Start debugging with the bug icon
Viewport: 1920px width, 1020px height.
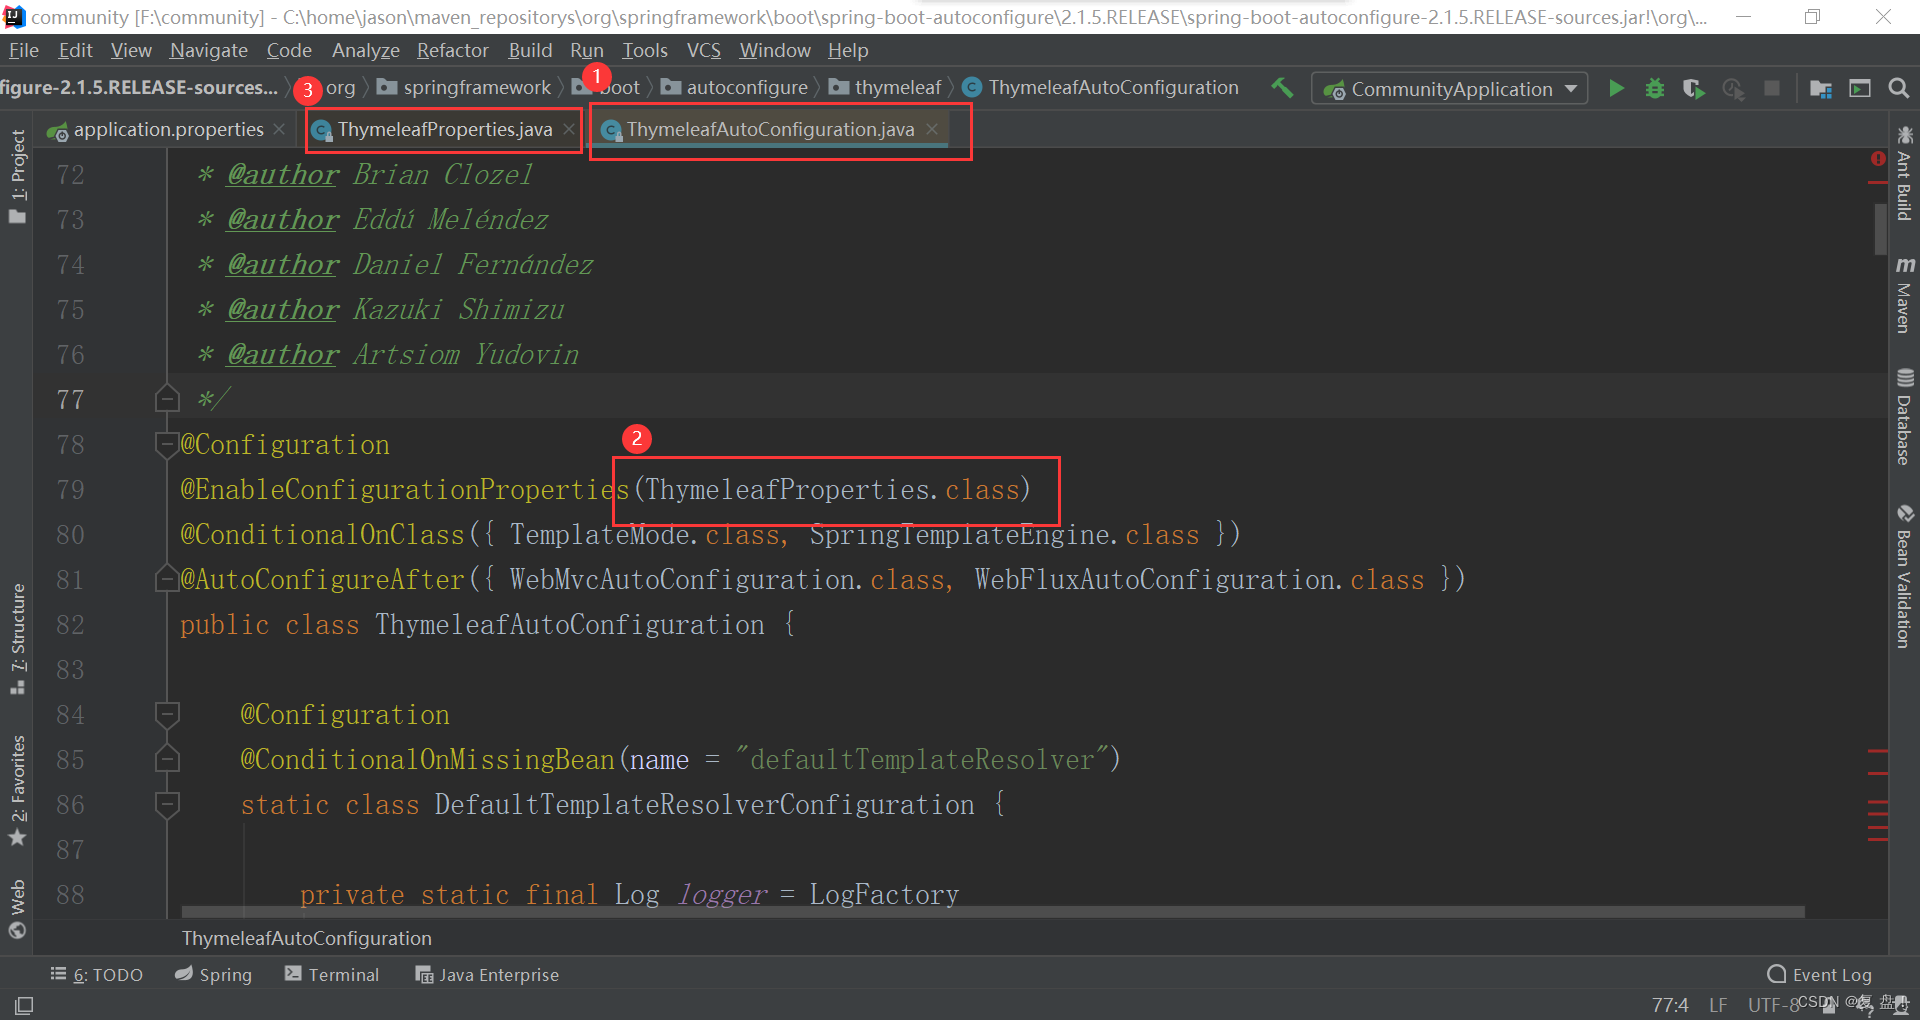[1655, 88]
